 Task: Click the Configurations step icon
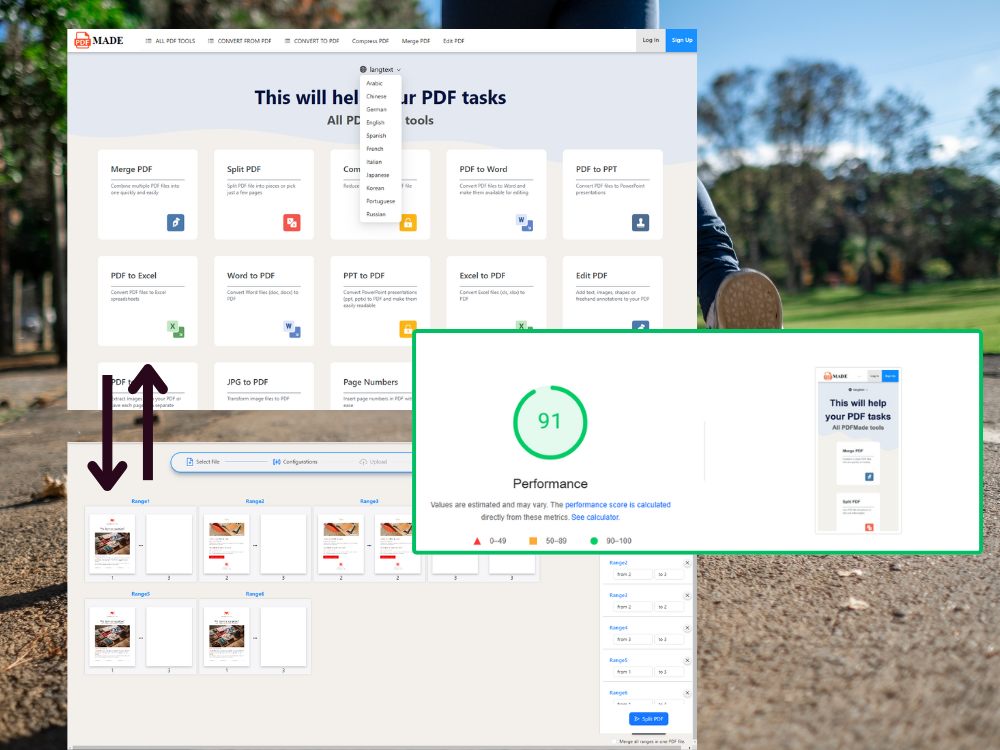tap(276, 462)
